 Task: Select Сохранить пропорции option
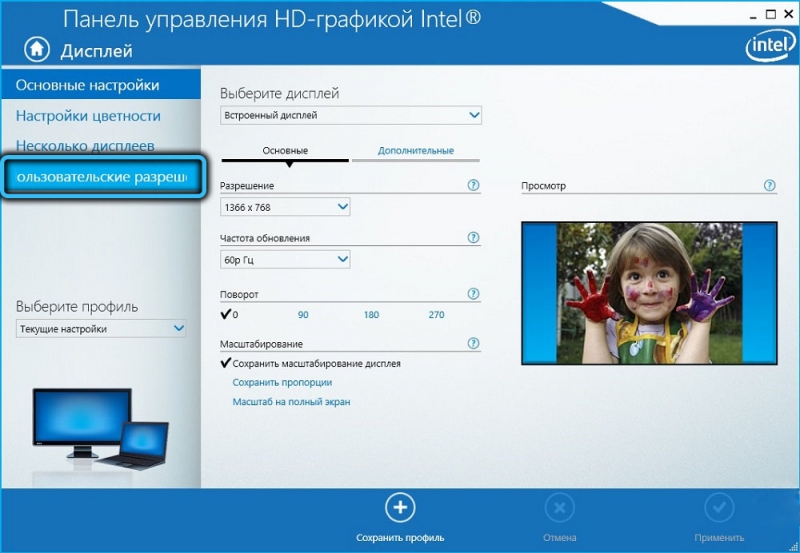(x=282, y=383)
